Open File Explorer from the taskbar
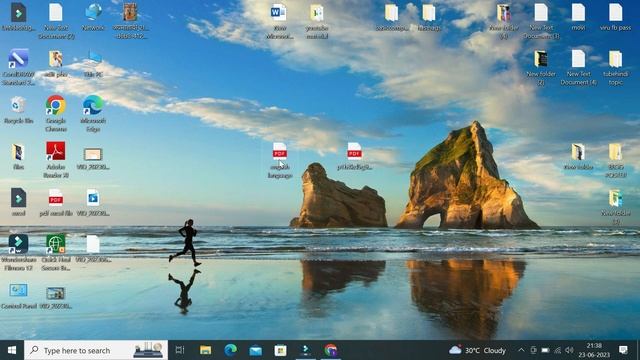Viewport: 640px width, 360px height. click(x=205, y=350)
